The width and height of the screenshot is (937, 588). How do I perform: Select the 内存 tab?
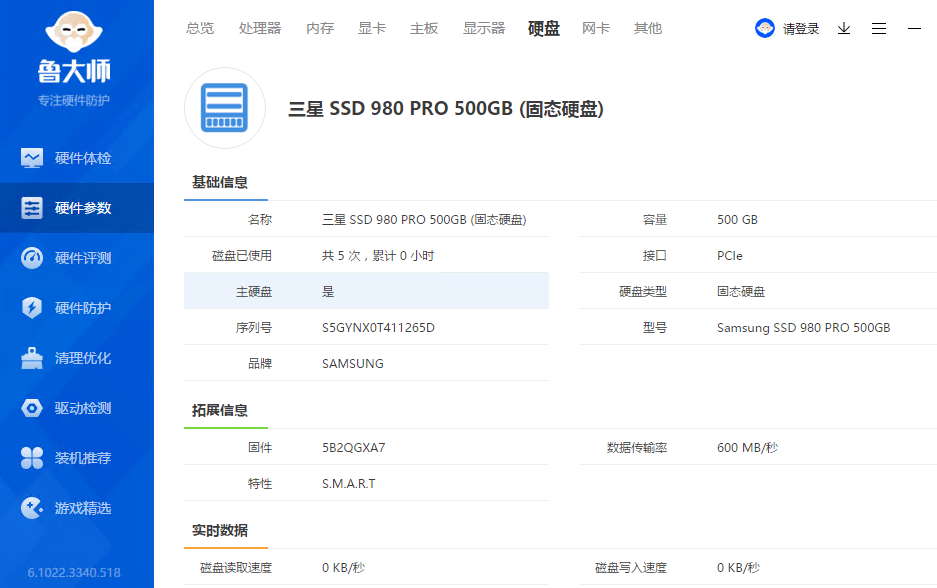point(320,28)
